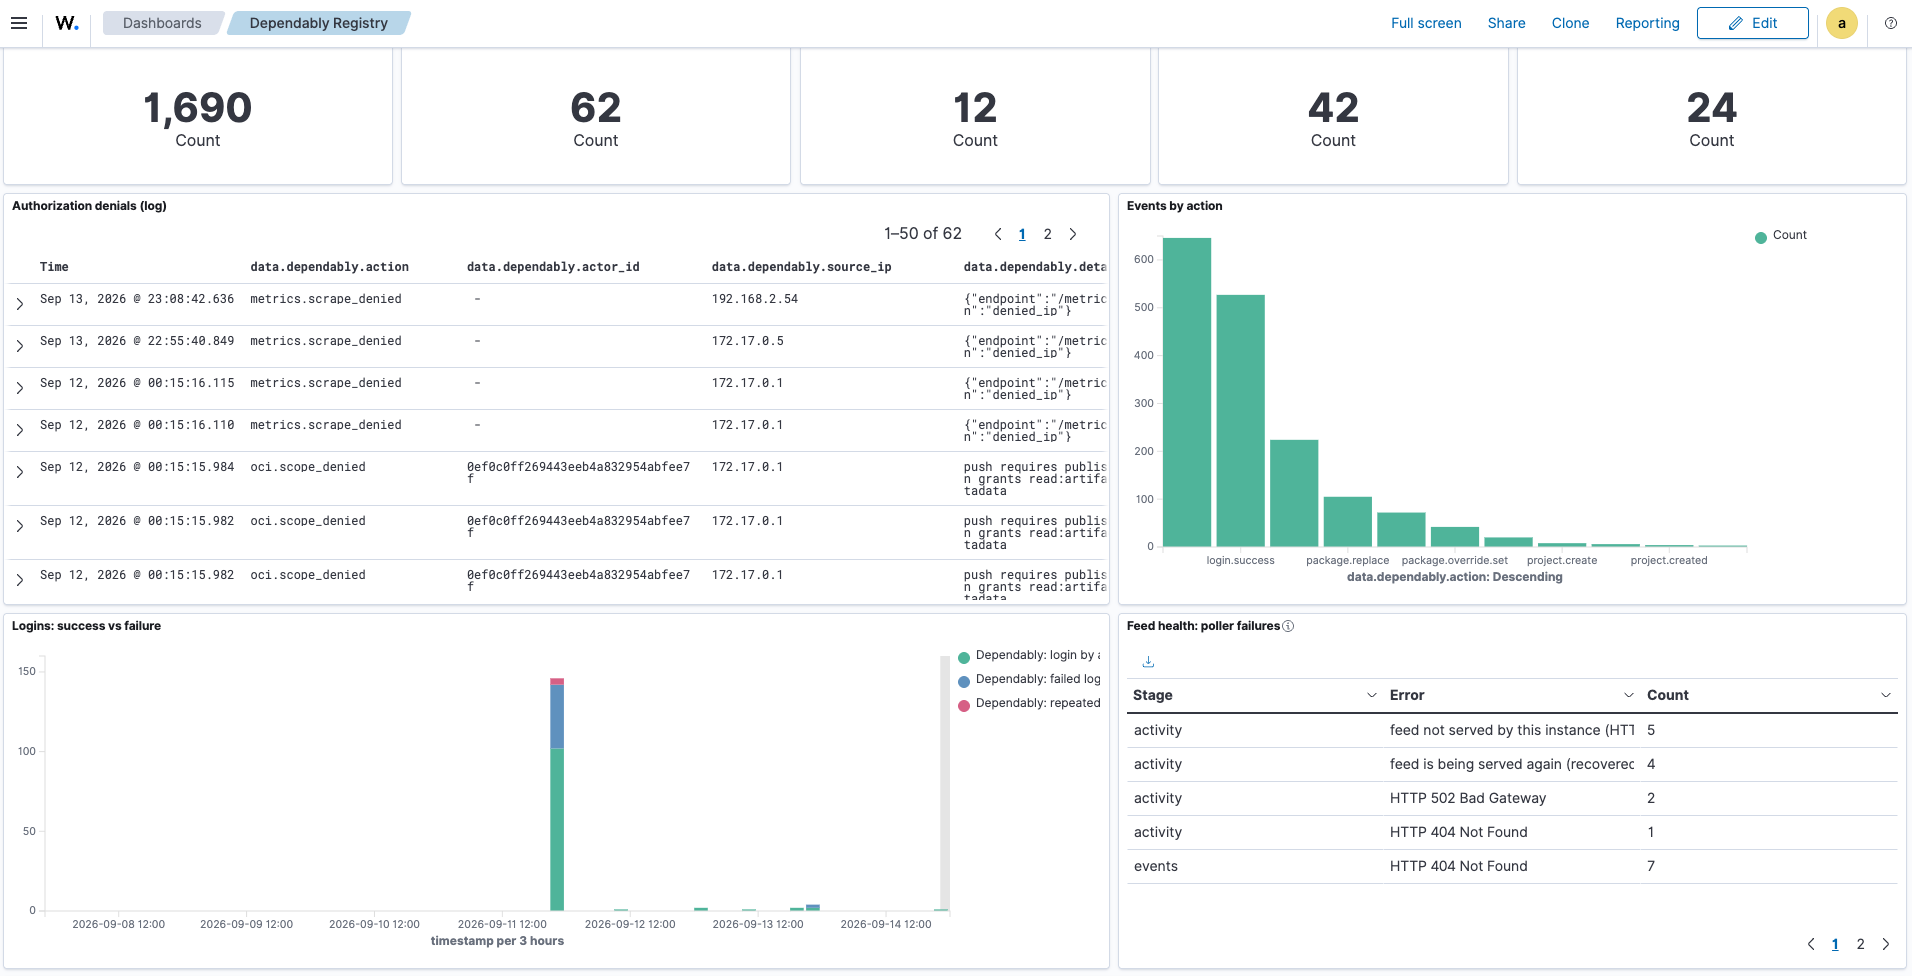Viewport: 1912px width, 976px height.
Task: Select Dependably Registry breadcrumb
Action: pyautogui.click(x=318, y=23)
